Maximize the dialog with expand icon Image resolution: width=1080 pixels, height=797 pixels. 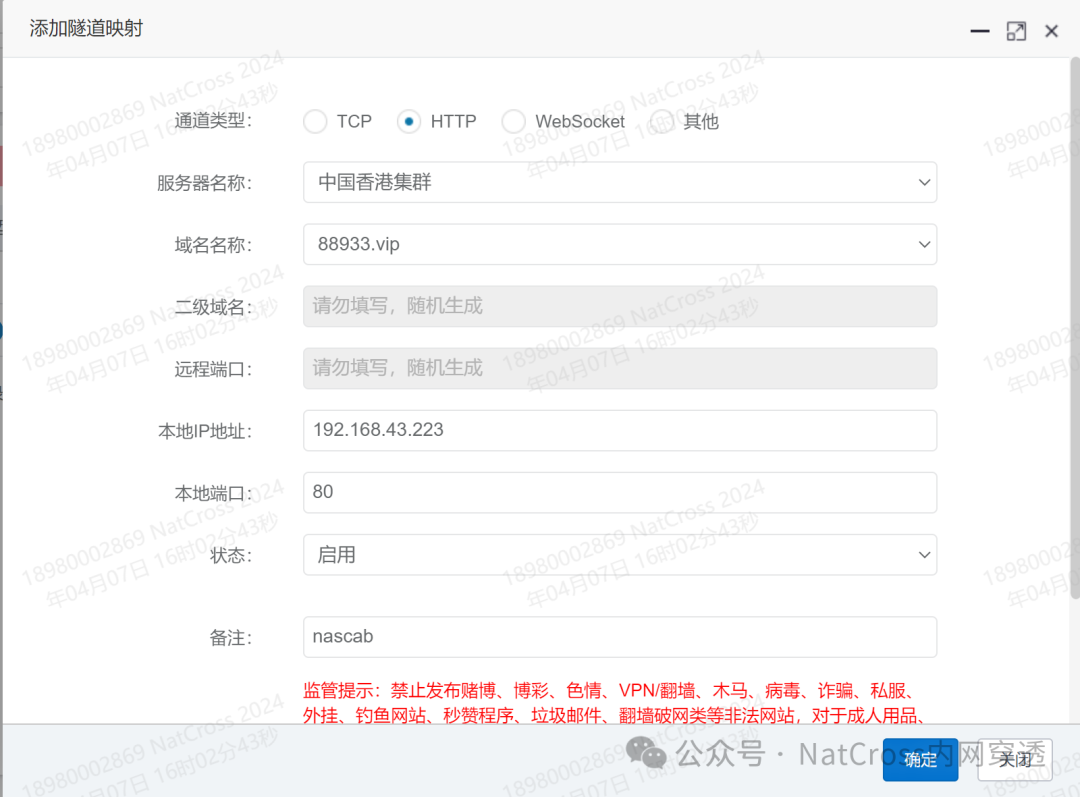1016,31
